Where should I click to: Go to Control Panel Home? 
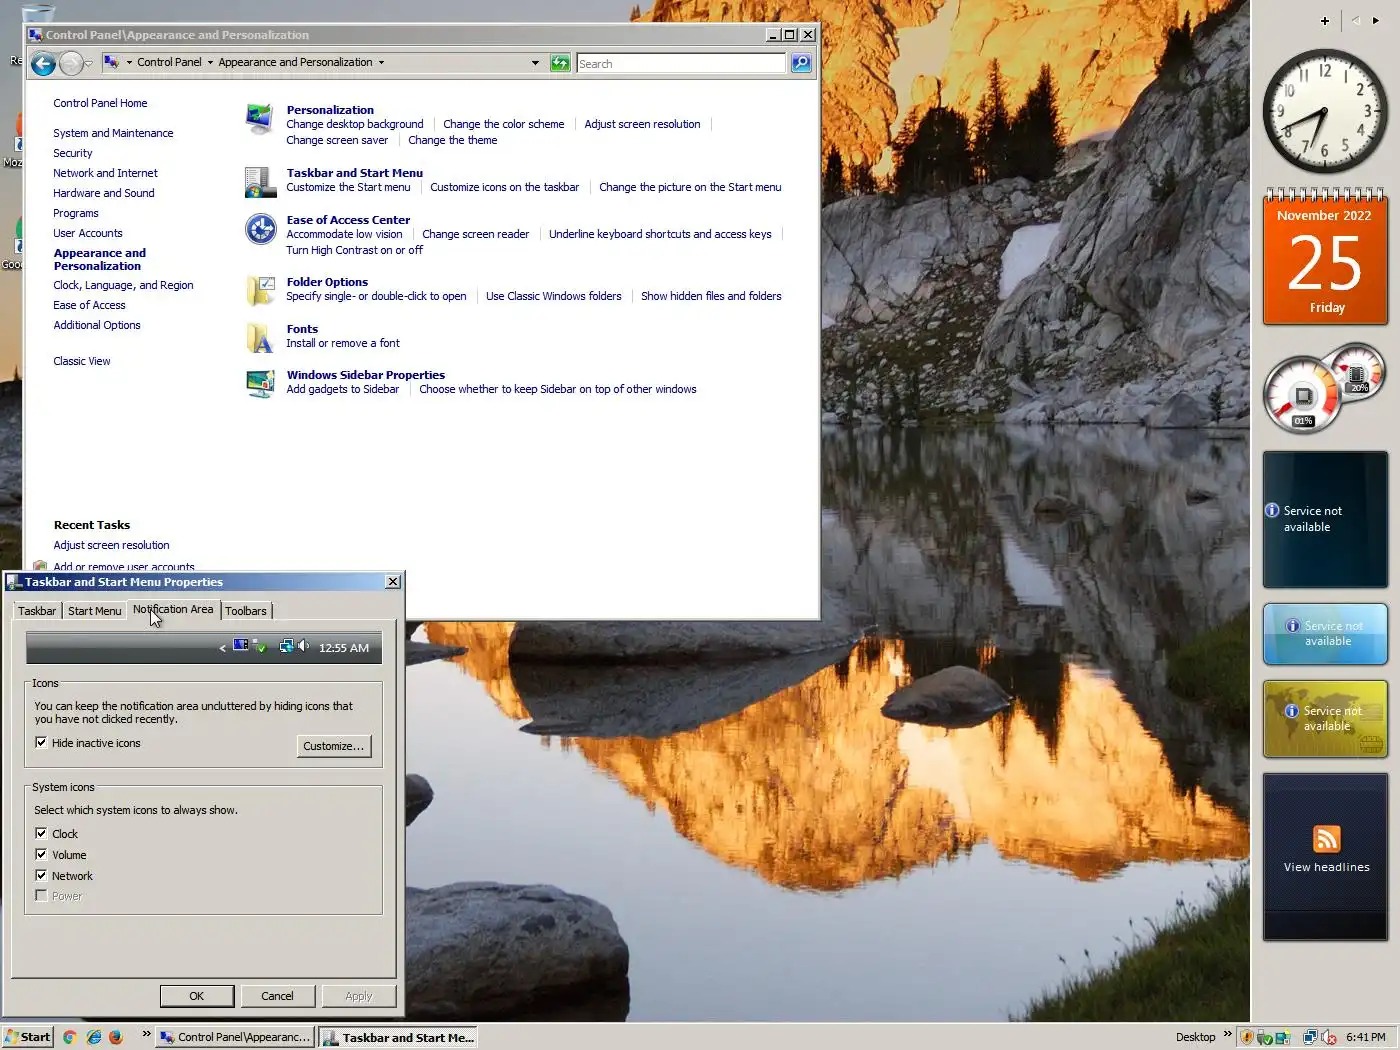100,103
